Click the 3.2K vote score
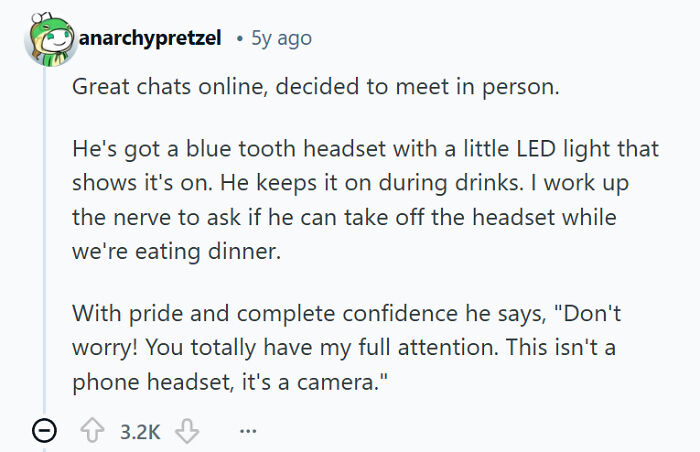This screenshot has height=452, width=700. 140,432
